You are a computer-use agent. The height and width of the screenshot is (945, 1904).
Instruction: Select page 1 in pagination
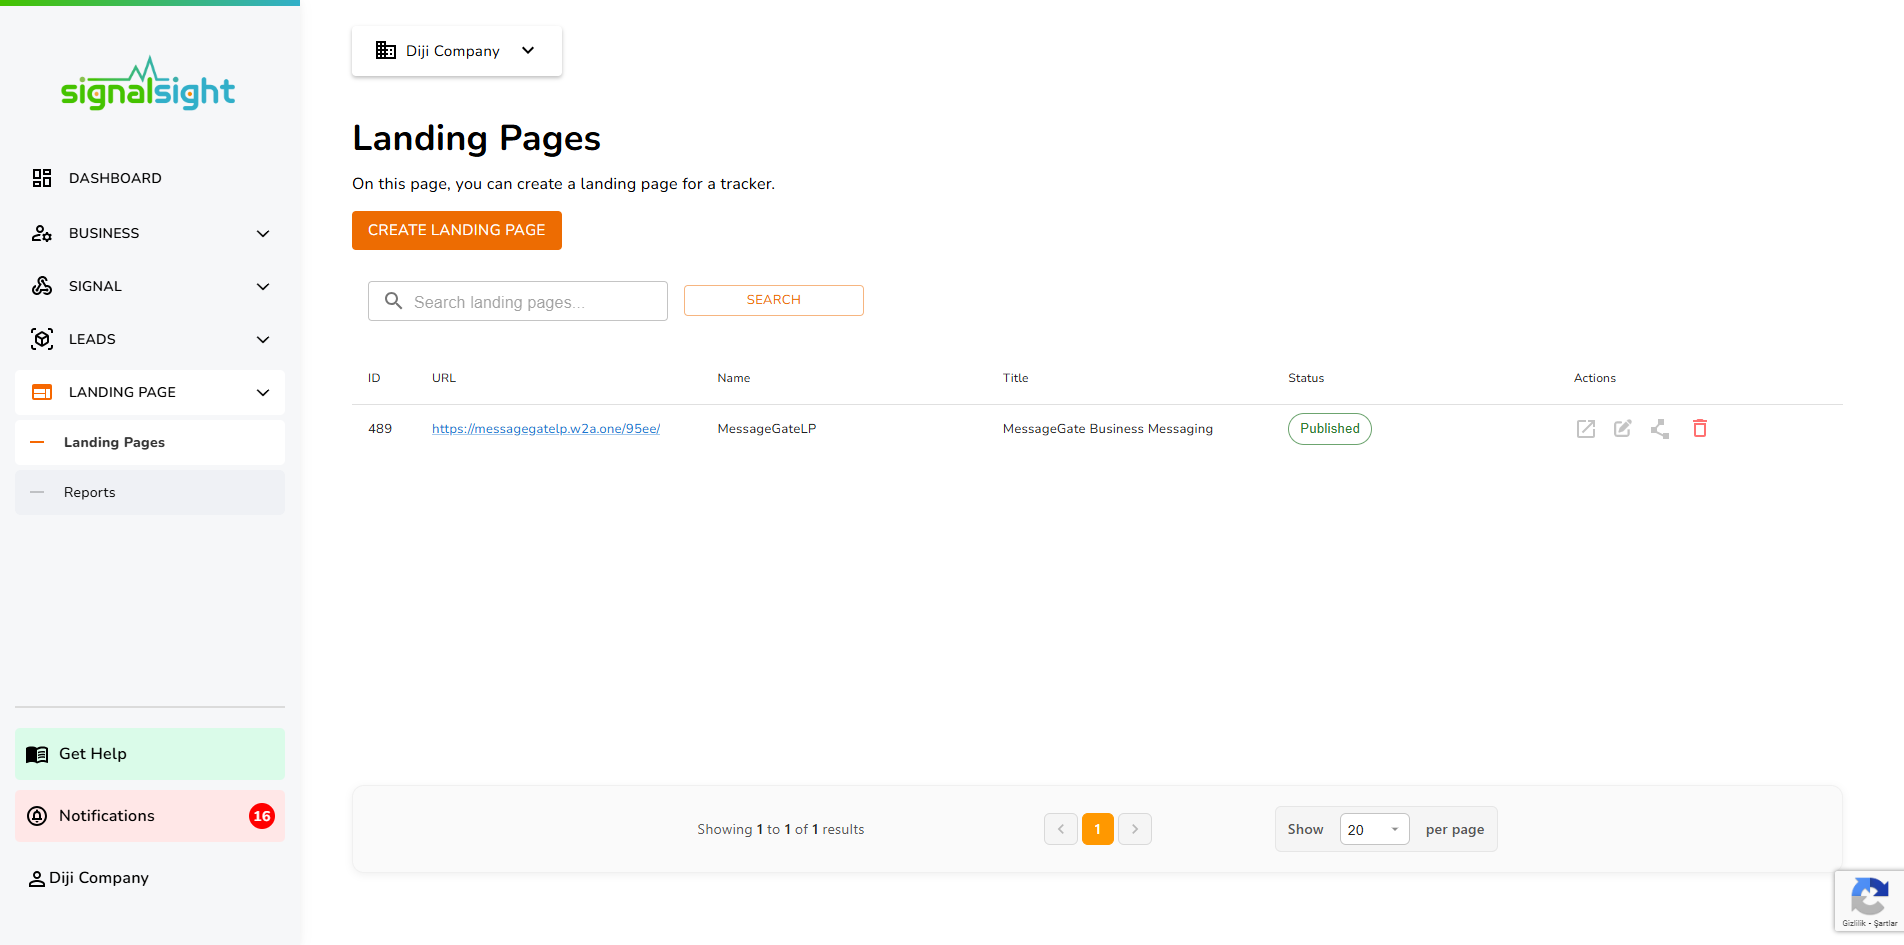pos(1097,829)
